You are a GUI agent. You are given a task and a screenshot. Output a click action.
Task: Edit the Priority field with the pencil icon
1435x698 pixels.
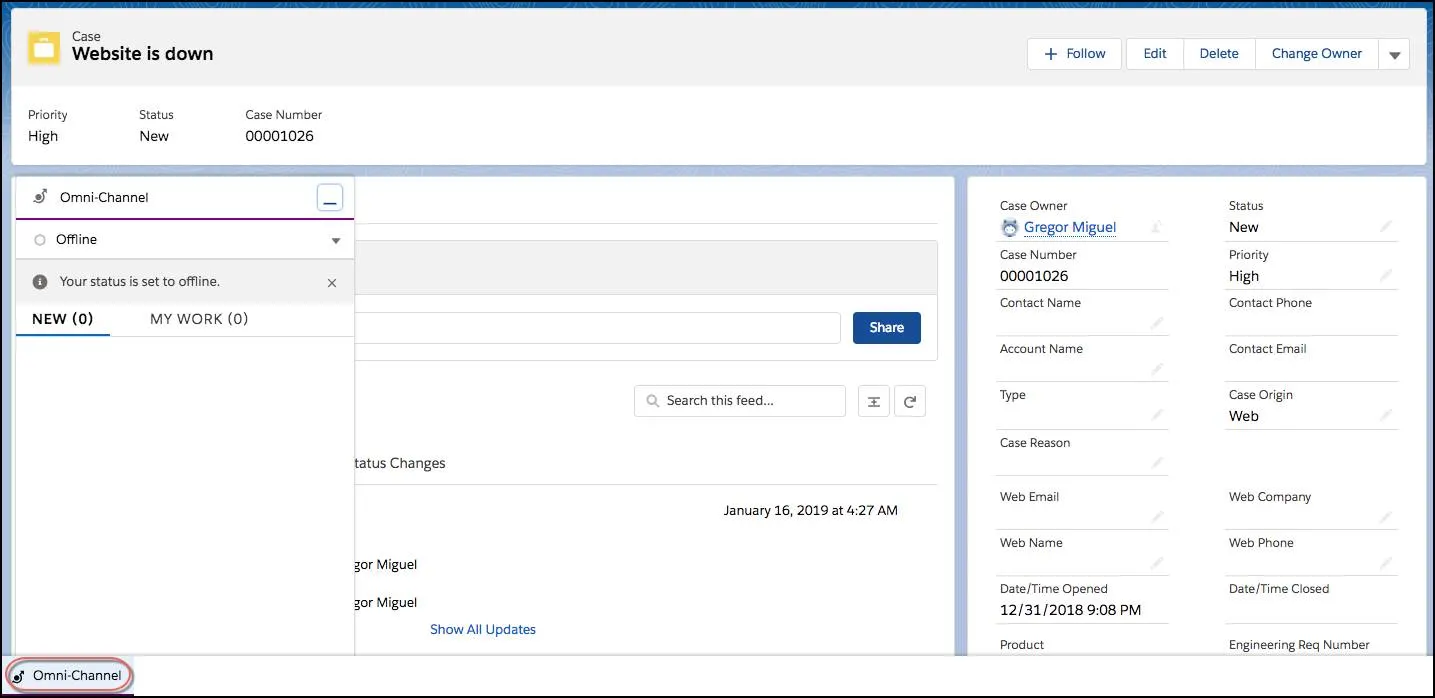(x=1387, y=276)
